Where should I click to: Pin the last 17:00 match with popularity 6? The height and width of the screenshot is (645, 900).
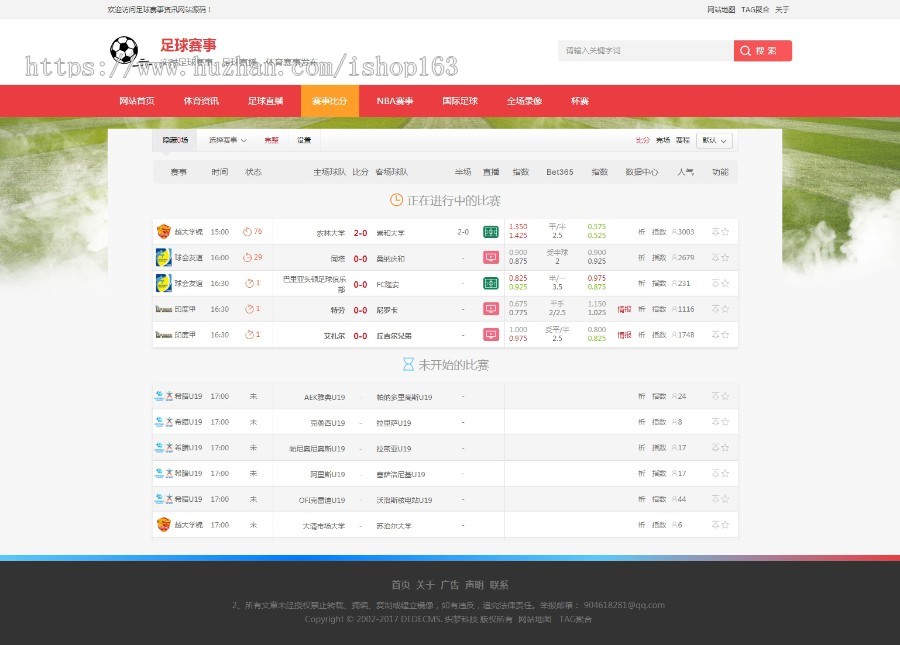715,524
